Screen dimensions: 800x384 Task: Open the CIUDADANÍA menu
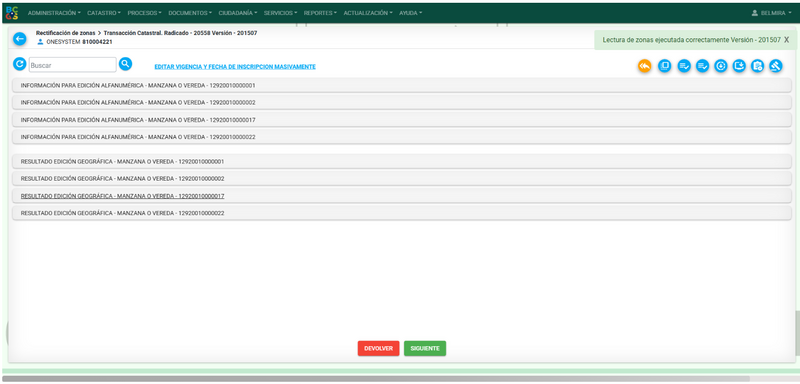[x=238, y=13]
